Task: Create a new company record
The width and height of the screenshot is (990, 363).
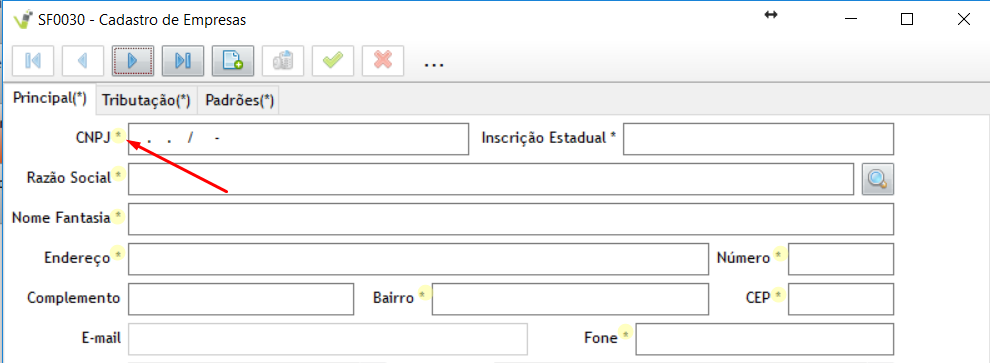Action: [233, 61]
